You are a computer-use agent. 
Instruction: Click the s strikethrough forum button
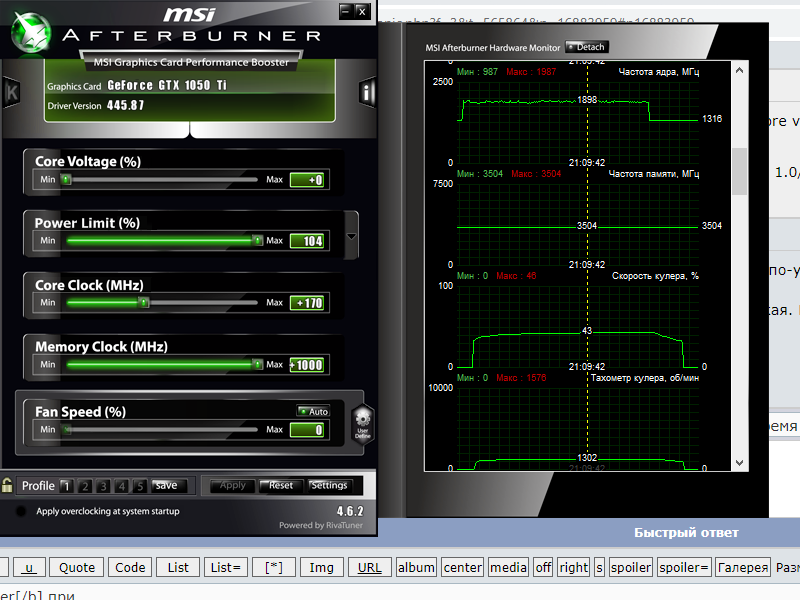click(x=599, y=567)
